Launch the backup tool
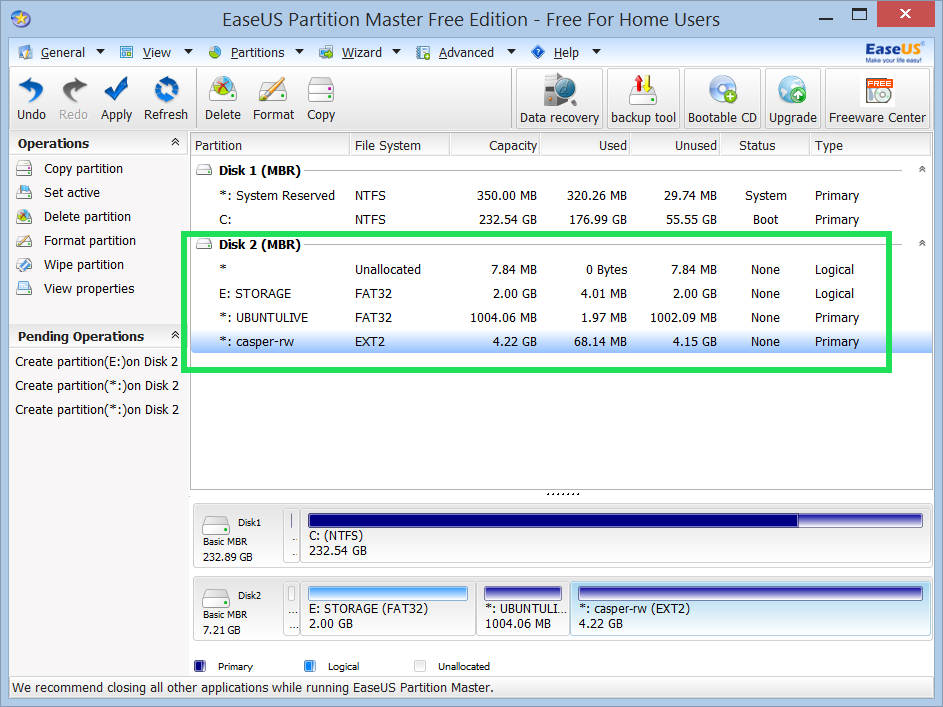Viewport: 943px width, 707px height. pyautogui.click(x=644, y=98)
